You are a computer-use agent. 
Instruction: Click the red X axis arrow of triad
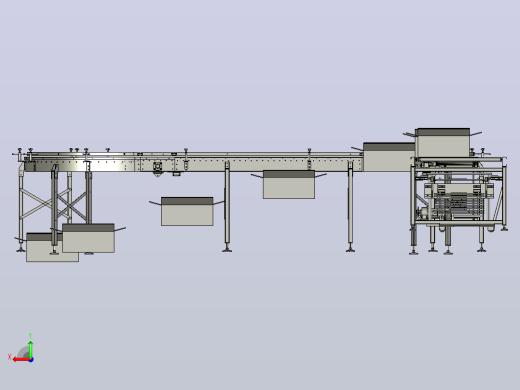pyautogui.click(x=21, y=360)
